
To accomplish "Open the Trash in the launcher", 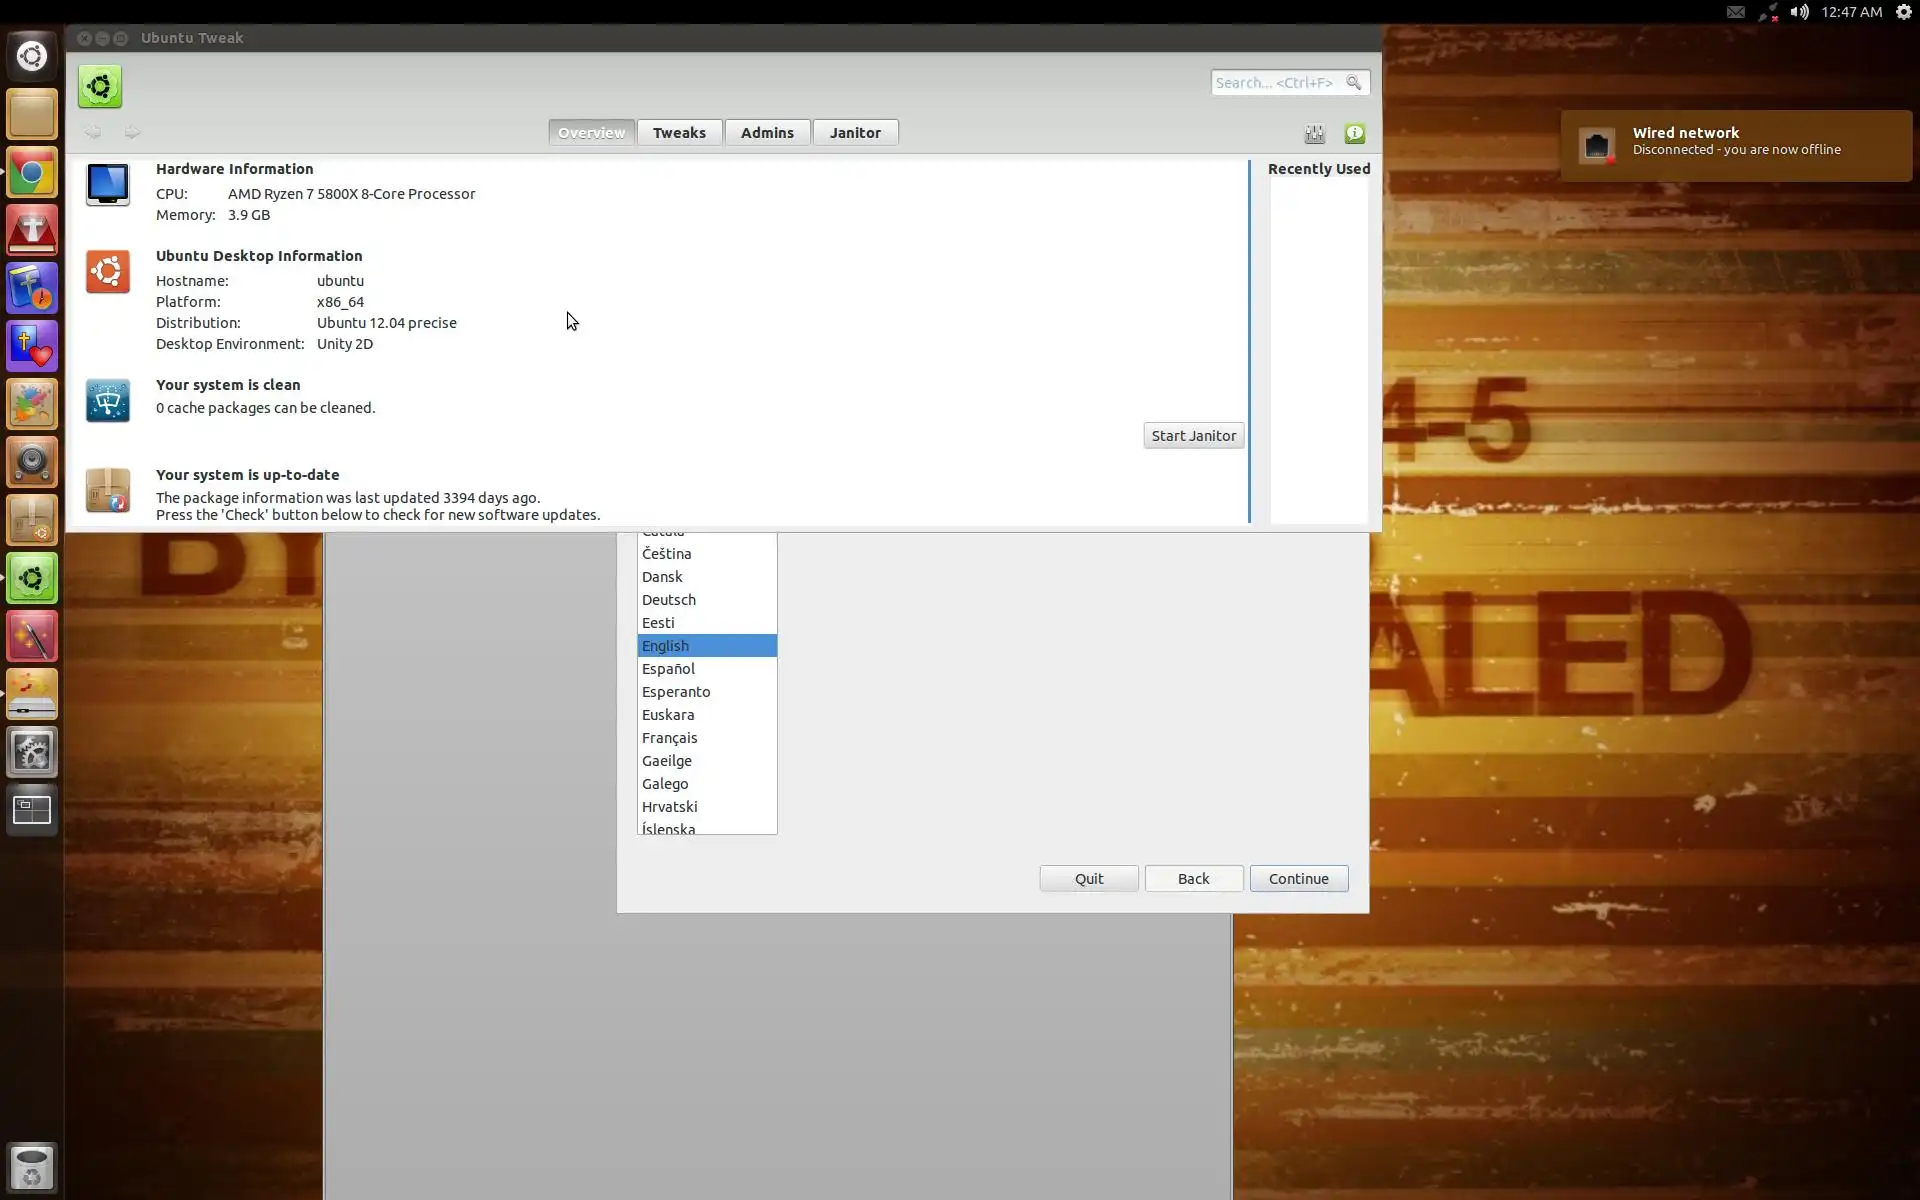I will point(32,1167).
